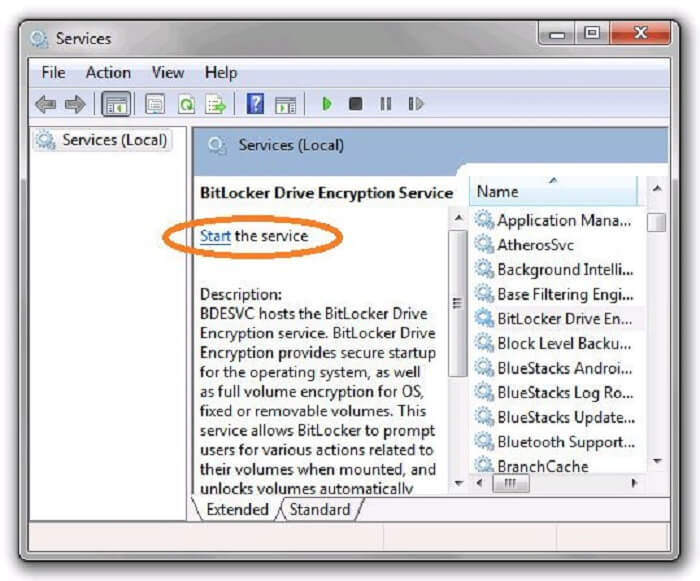Switch to the Extended tab
The image size is (700, 581).
237,510
